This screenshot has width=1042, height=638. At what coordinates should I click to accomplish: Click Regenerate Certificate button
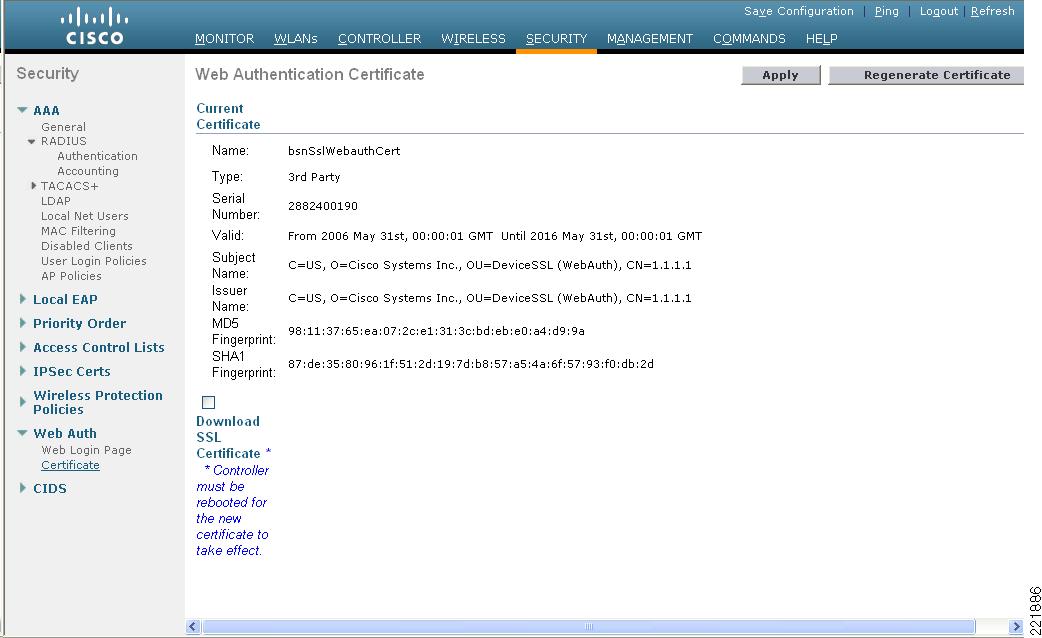point(928,75)
